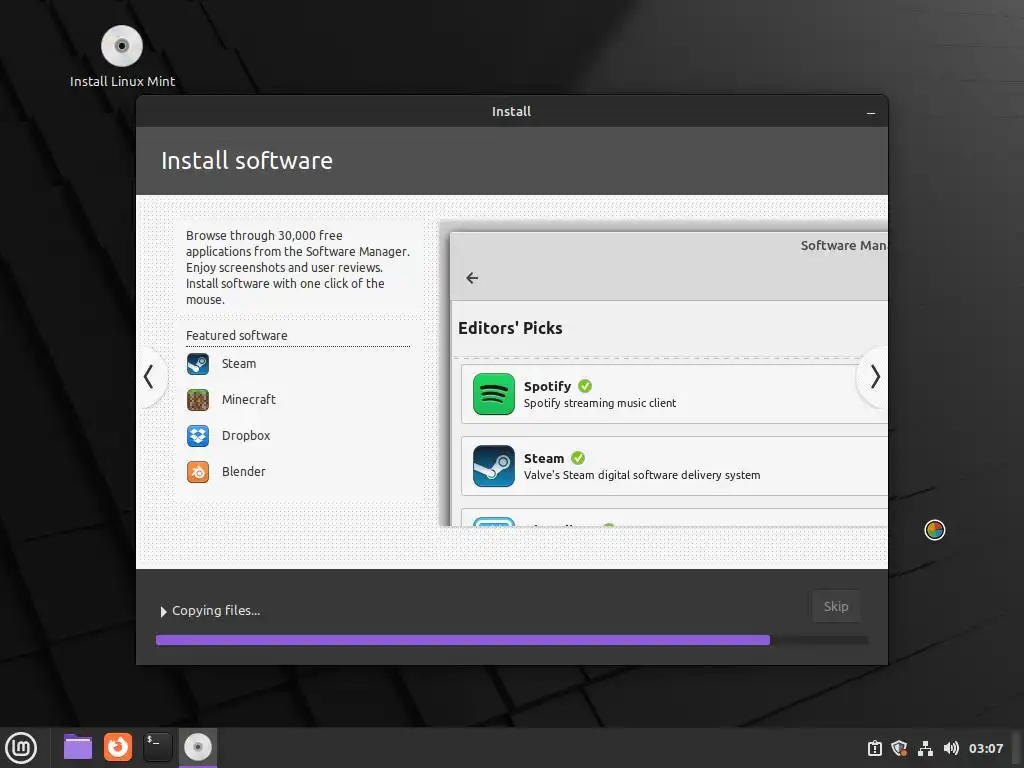Screen dimensions: 1024x768
Task: Click the Software Manager title in preview
Action: coord(844,246)
